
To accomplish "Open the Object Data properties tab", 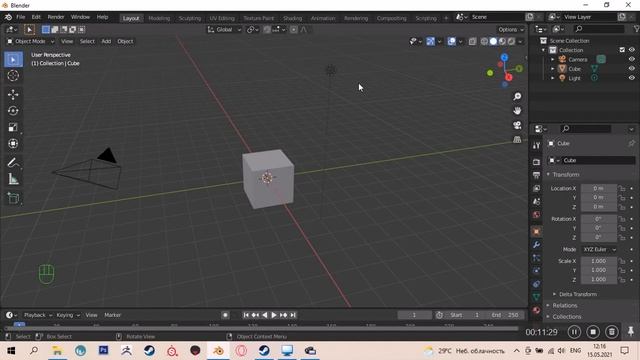I will click(x=536, y=297).
